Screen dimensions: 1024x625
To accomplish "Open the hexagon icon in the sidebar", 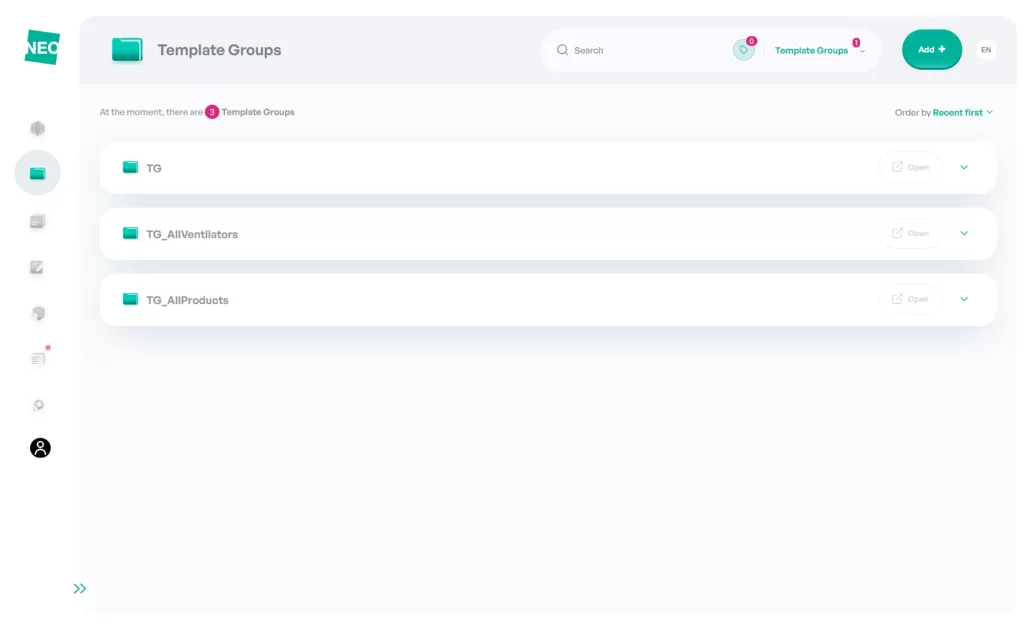I will click(38, 128).
